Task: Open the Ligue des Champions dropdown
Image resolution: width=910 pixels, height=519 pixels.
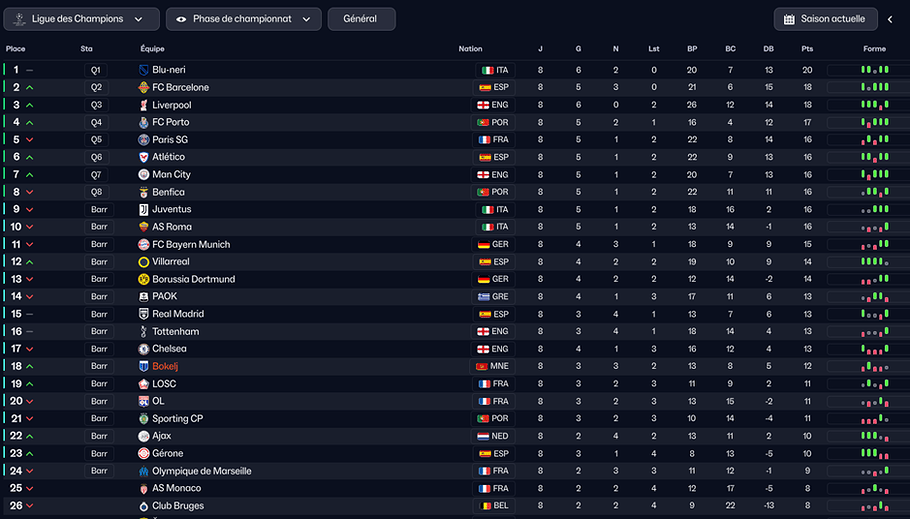Action: [82, 19]
